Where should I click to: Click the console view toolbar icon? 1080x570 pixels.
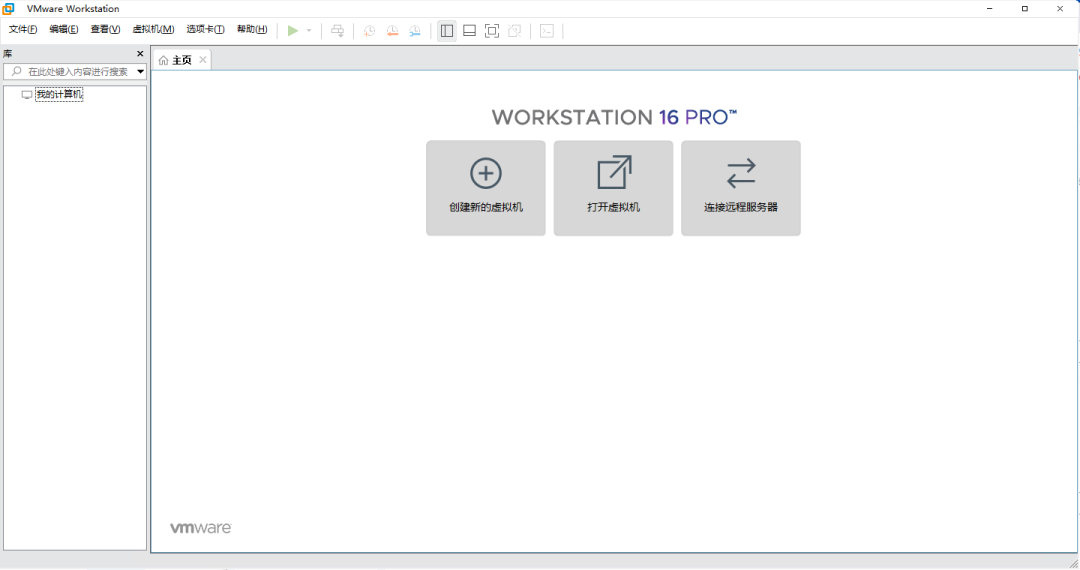(x=547, y=30)
